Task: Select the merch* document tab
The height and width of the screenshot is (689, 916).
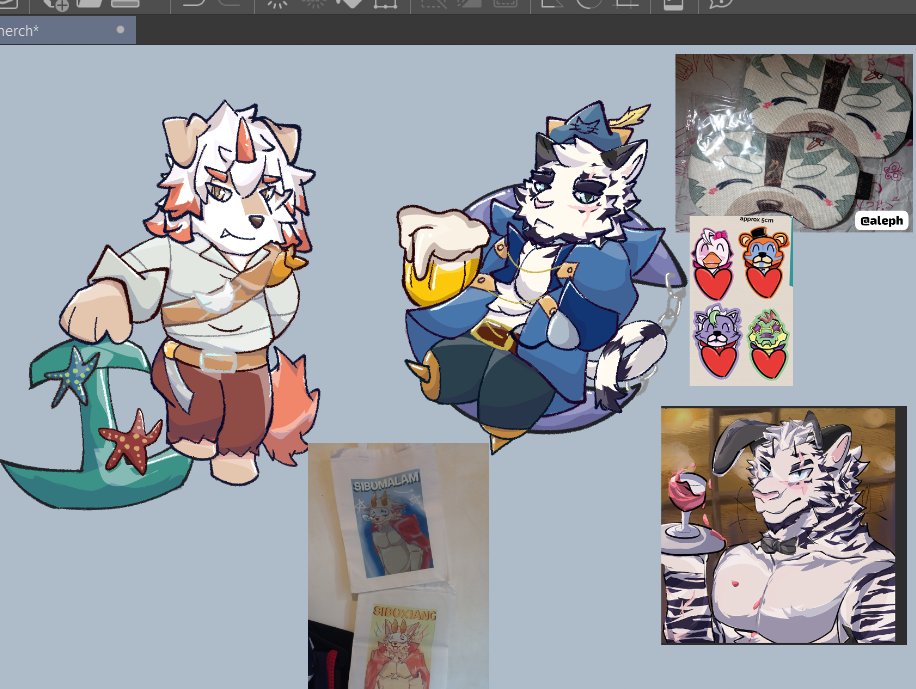Action: [x=67, y=30]
